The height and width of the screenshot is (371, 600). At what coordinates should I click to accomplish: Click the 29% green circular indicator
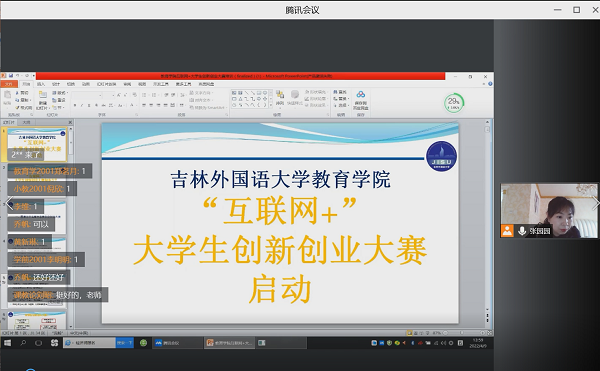[x=454, y=103]
